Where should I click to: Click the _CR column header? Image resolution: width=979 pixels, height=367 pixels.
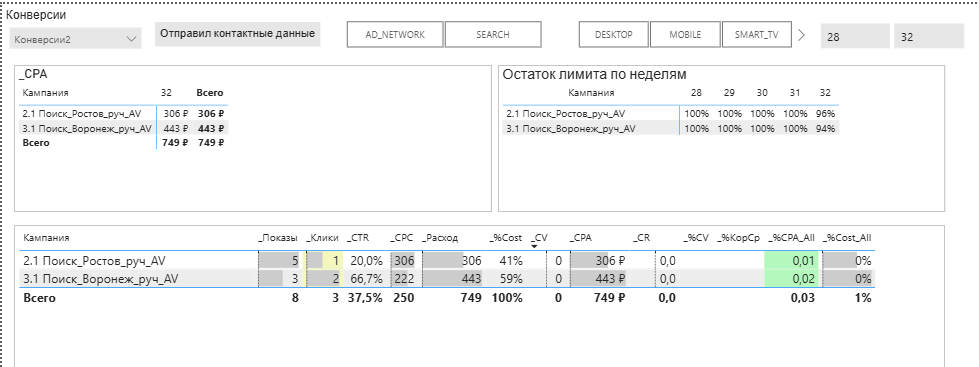pos(641,238)
